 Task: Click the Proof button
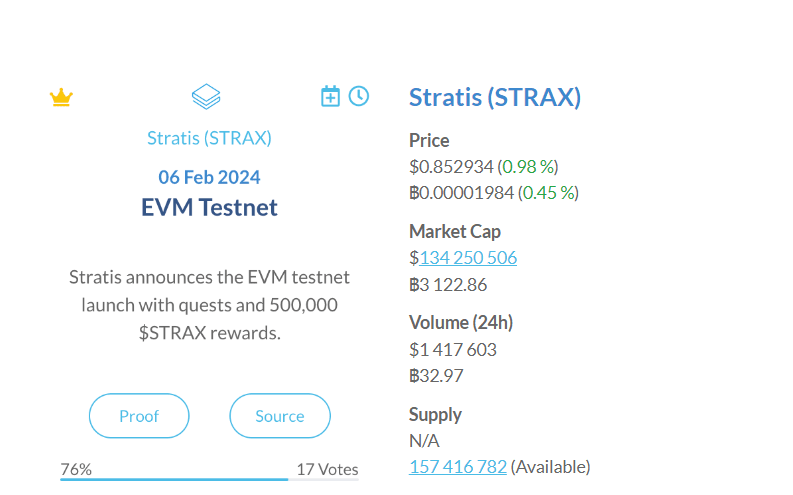pyautogui.click(x=139, y=416)
